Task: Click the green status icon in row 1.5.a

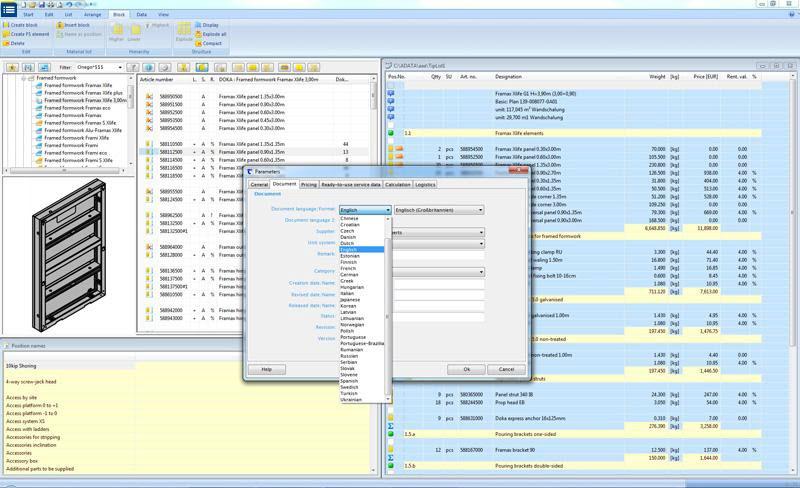Action: coord(391,434)
